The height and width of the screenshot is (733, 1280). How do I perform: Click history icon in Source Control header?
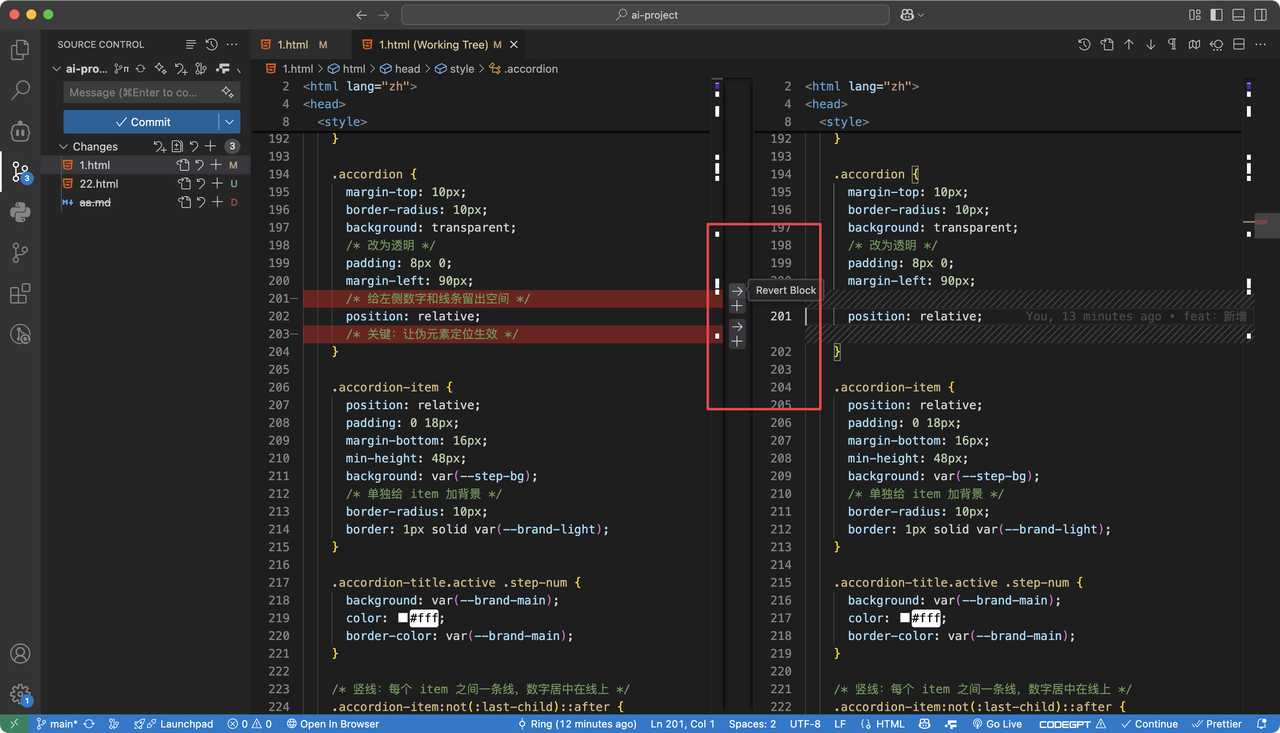click(211, 44)
